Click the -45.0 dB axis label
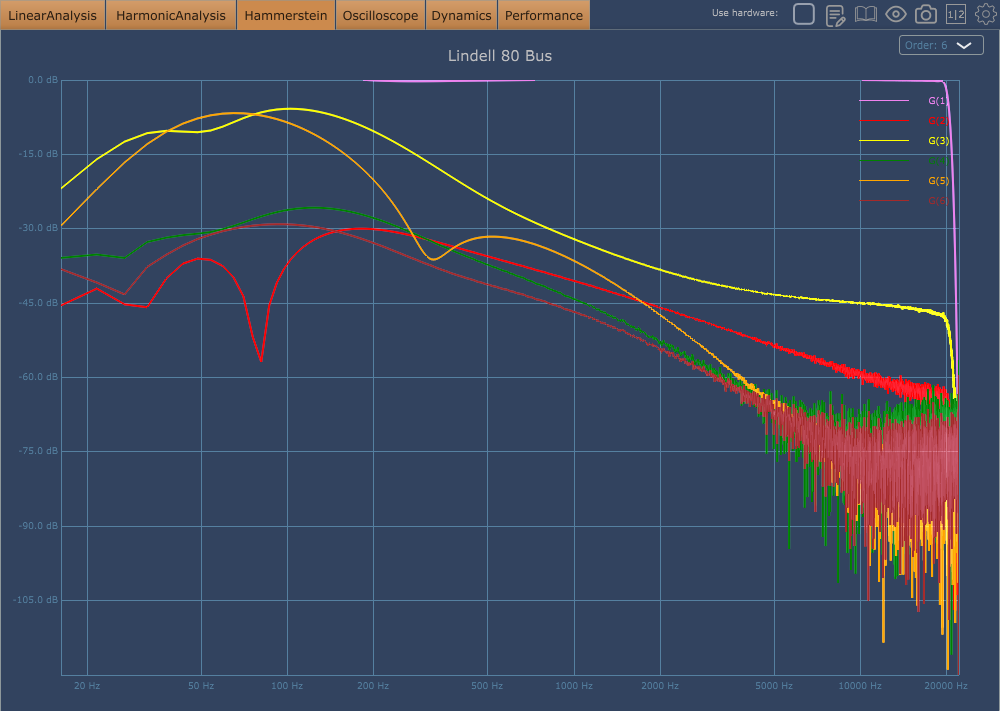This screenshot has height=711, width=1000. coord(39,303)
